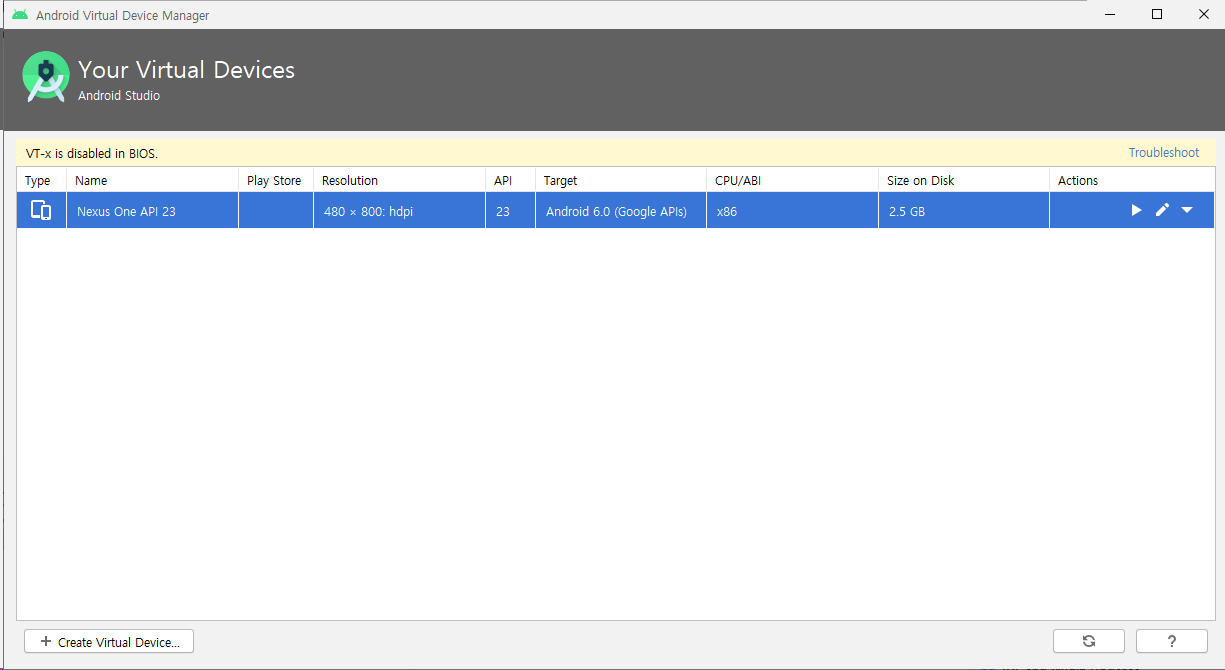Viewport: 1225px width, 670px height.
Task: Maximize the AVD Manager window
Action: [x=1157, y=14]
